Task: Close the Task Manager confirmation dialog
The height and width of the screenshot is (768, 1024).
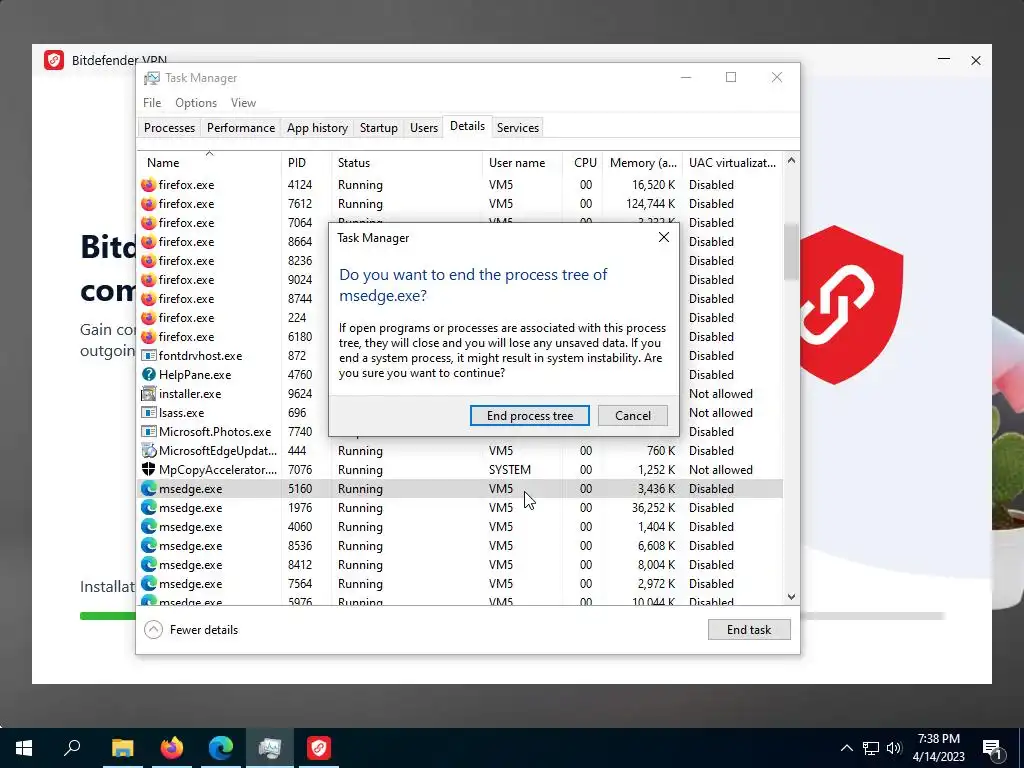Action: click(x=664, y=237)
